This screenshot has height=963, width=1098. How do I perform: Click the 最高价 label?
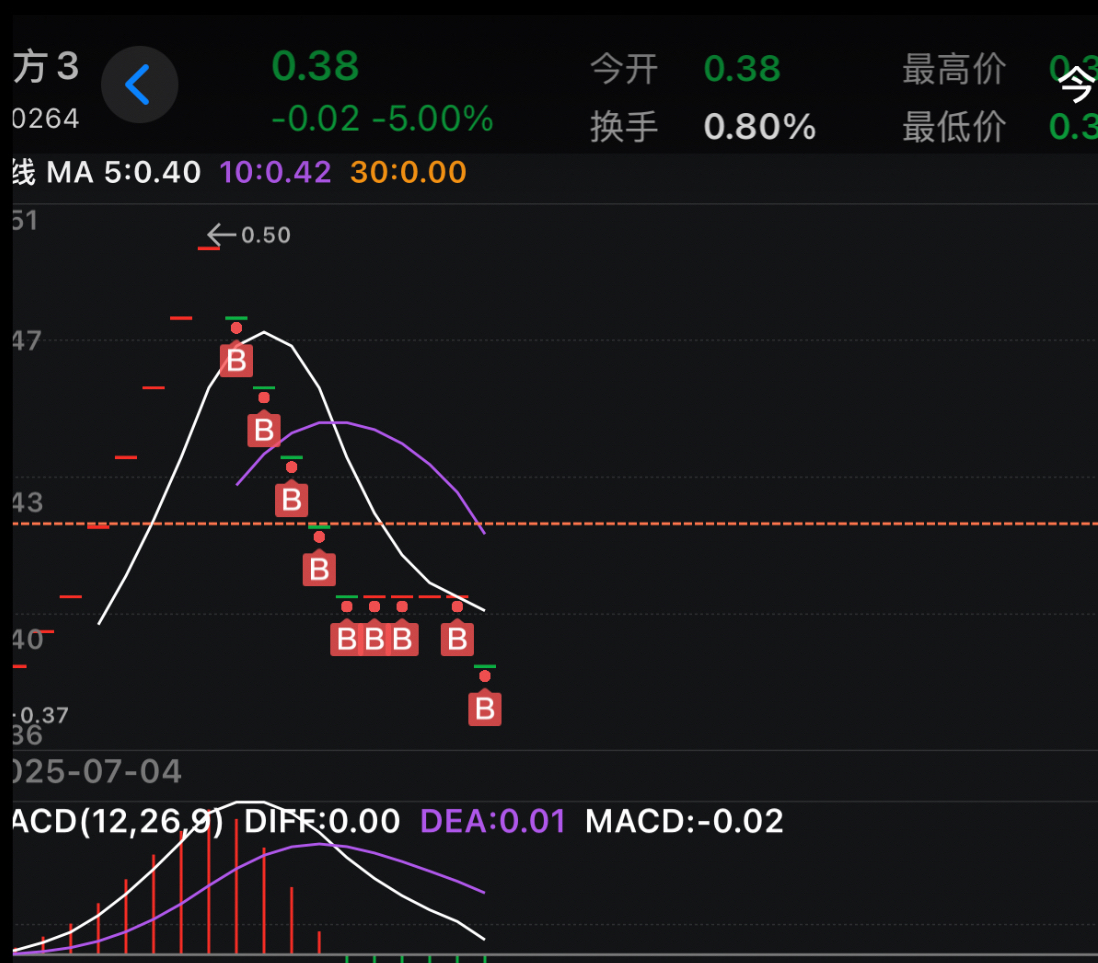pyautogui.click(x=954, y=69)
